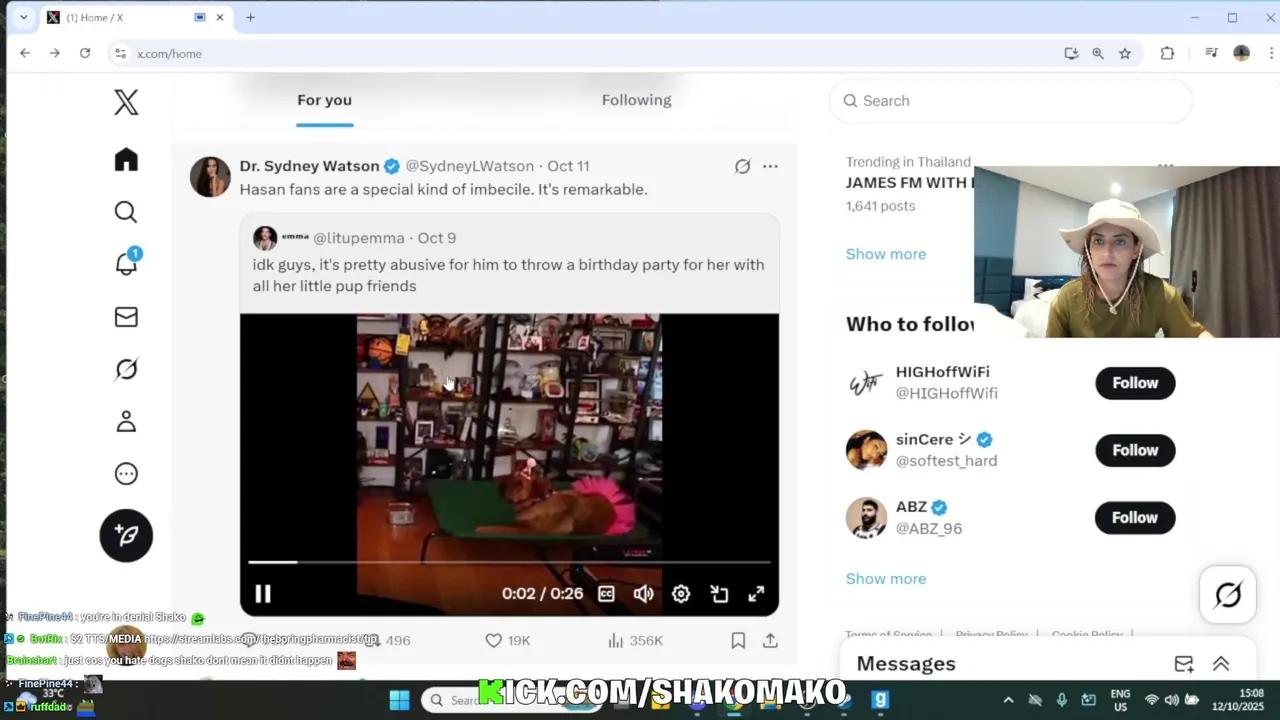This screenshot has width=1280, height=720.
Task: Show hidden system tray icons
Action: tap(1008, 700)
